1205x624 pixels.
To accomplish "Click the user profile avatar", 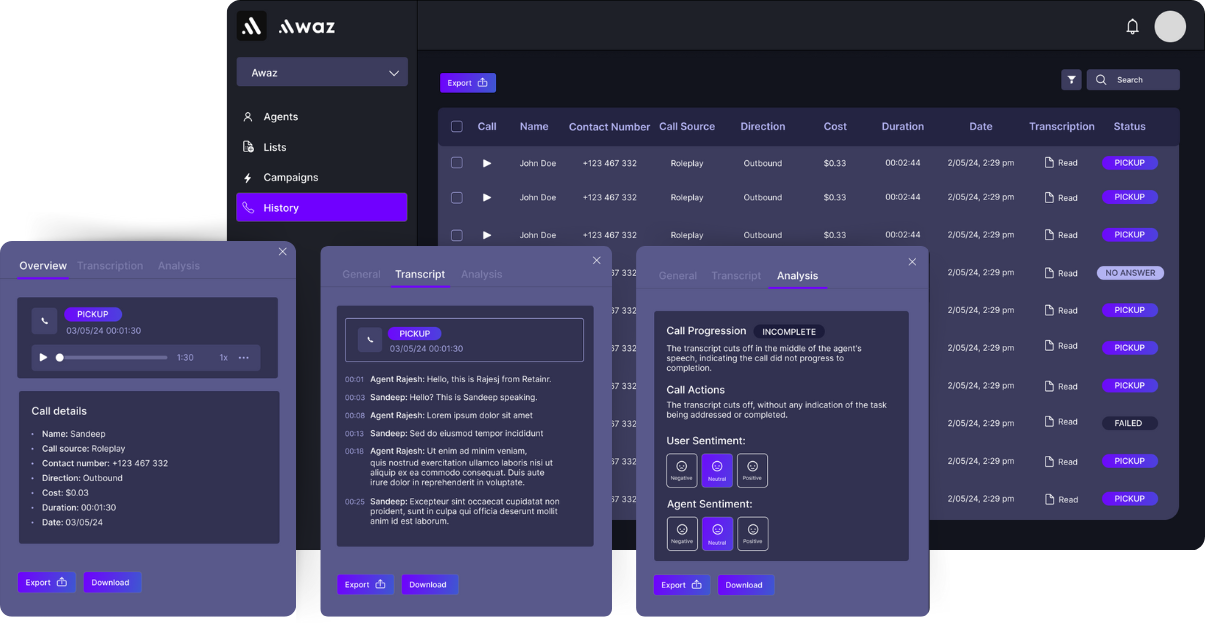I will click(1169, 27).
